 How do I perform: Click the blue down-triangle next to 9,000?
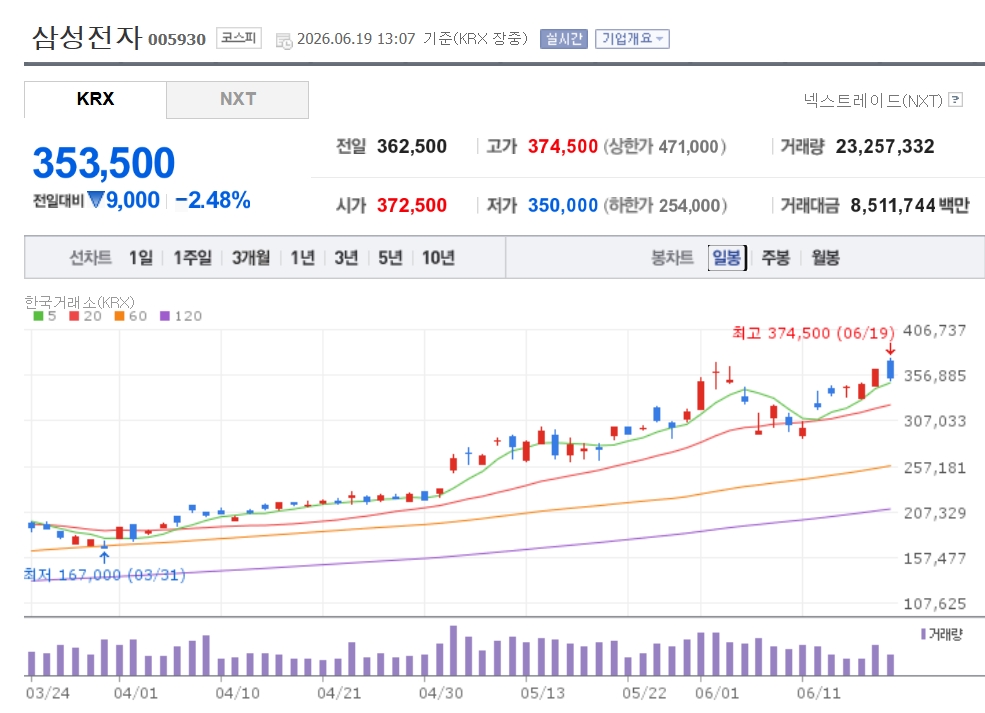pyautogui.click(x=95, y=200)
